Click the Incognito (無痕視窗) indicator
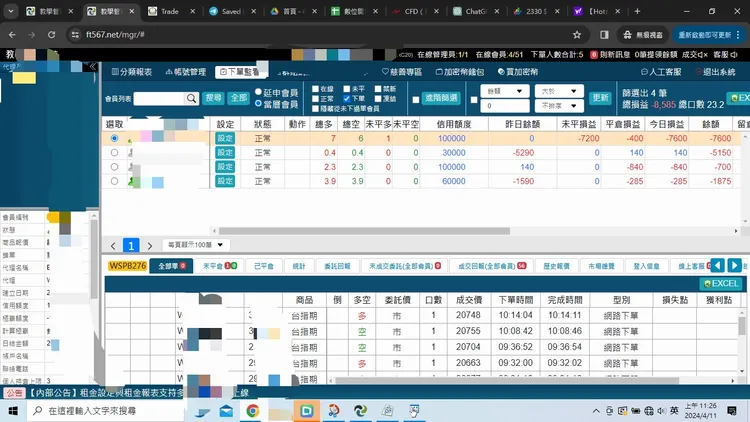Screen dimensions: 750x422 [x=643, y=34]
